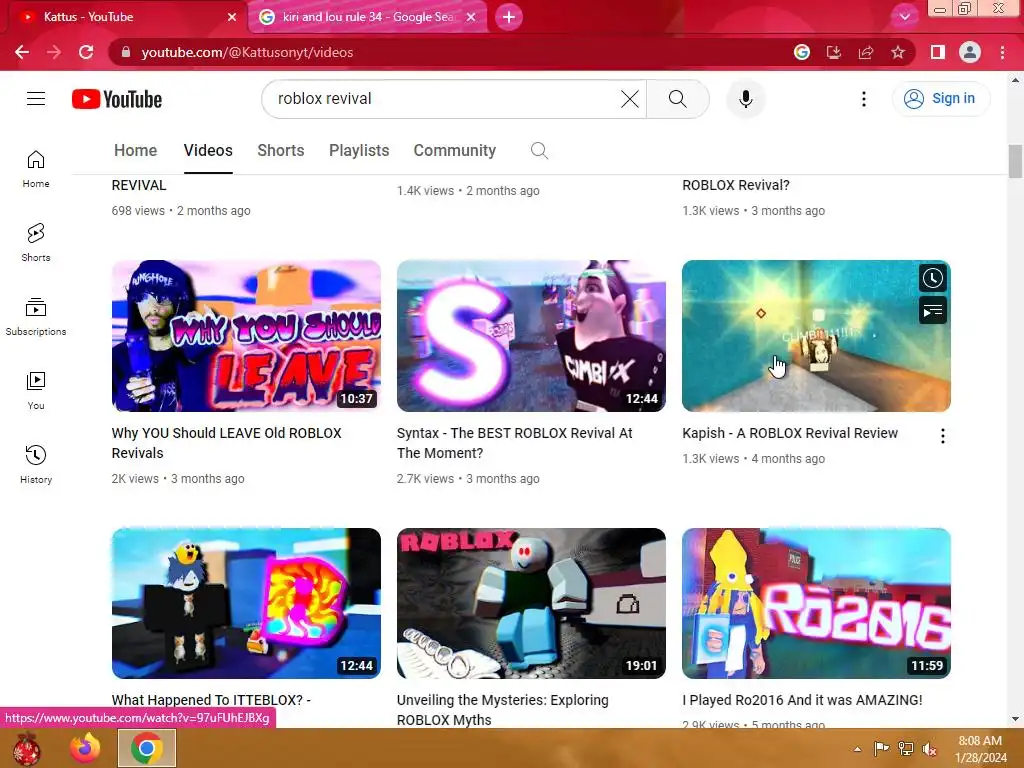Image resolution: width=1024 pixels, height=768 pixels.
Task: Open "Kapish - A ROBLOX Revival Review" title
Action: coord(790,433)
